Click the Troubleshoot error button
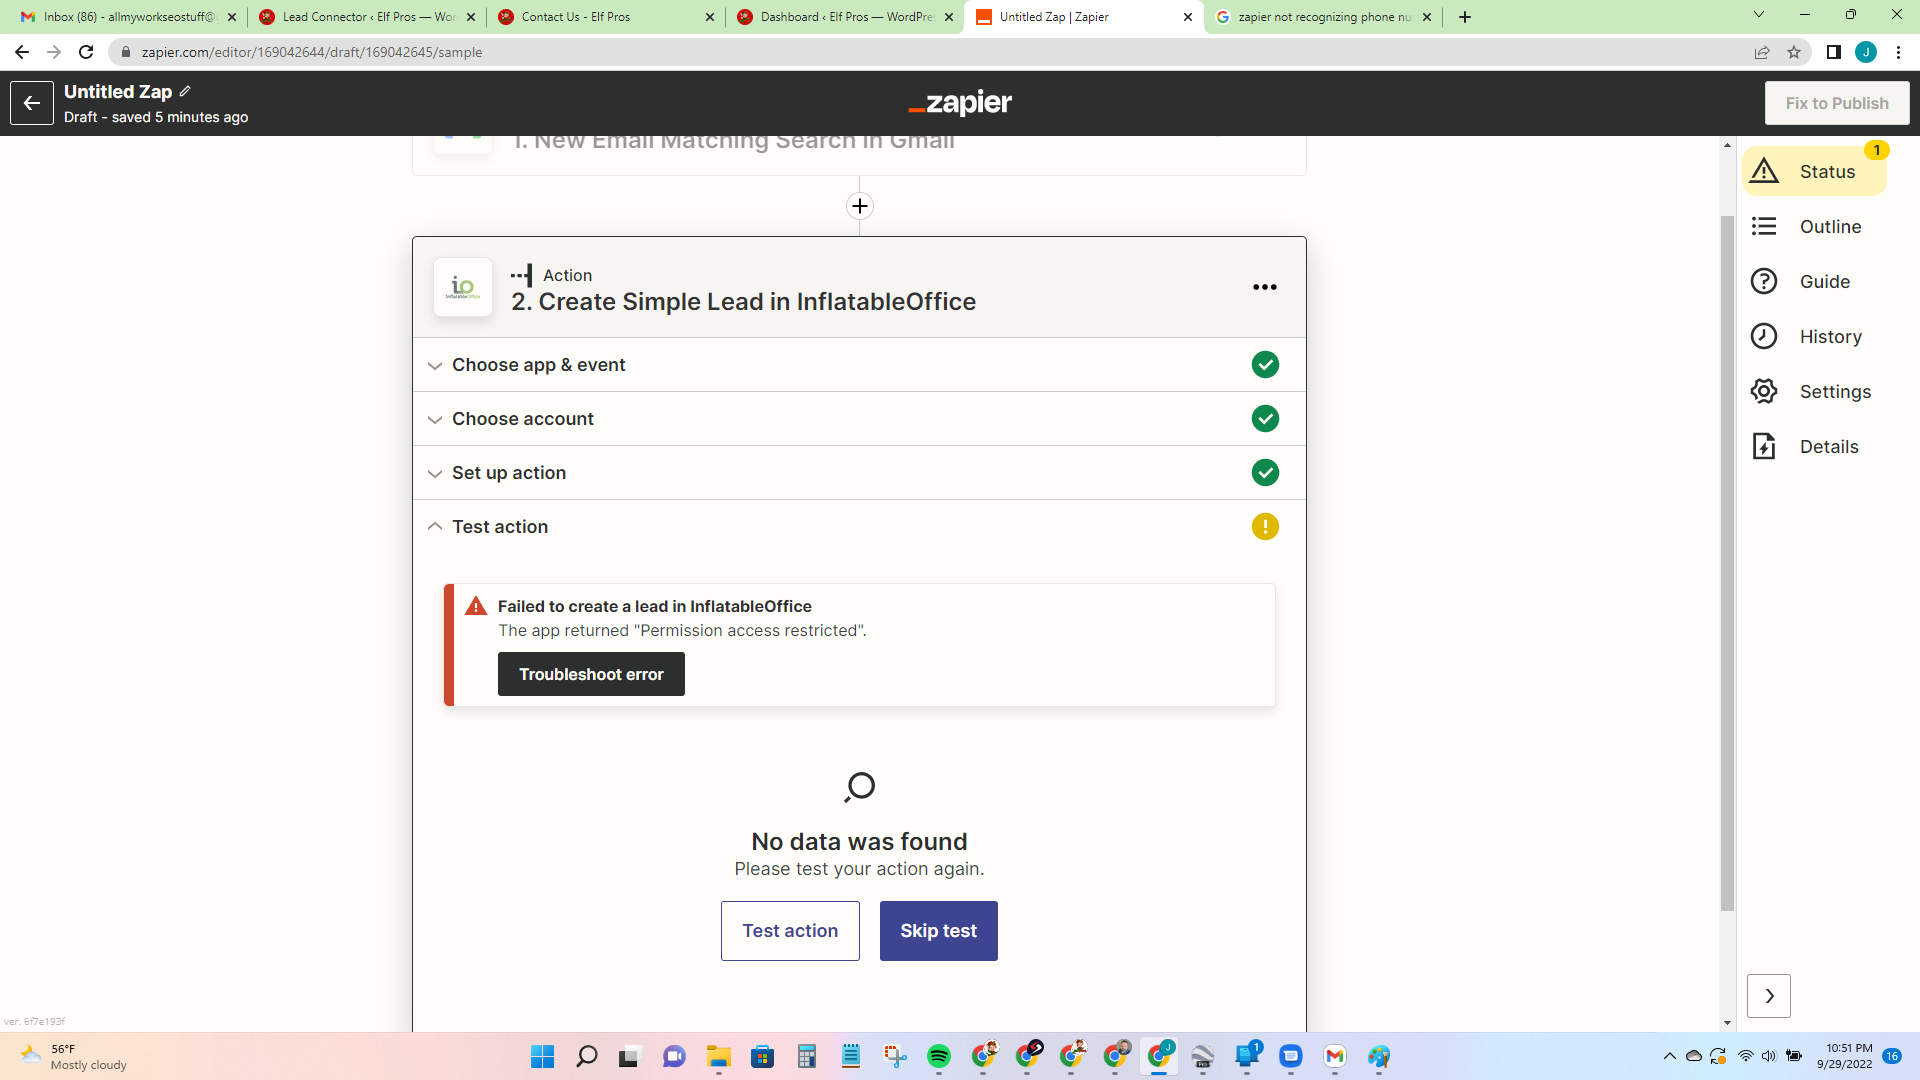Viewport: 1920px width, 1080px height. point(591,674)
